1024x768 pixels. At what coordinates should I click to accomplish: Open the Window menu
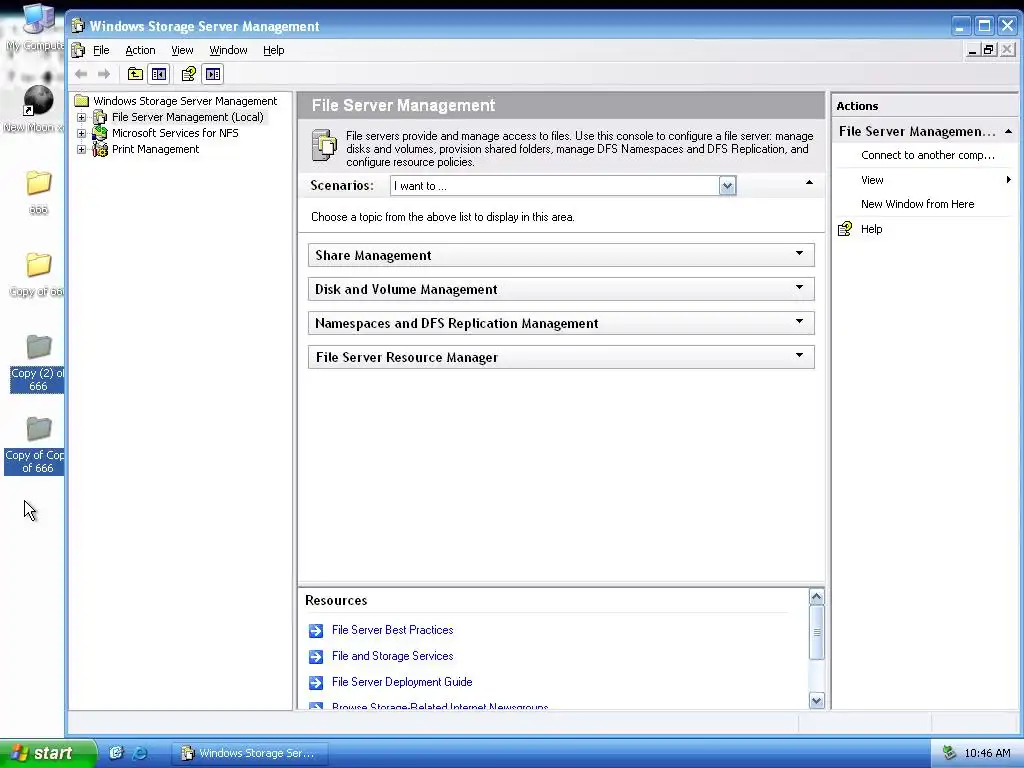(228, 50)
